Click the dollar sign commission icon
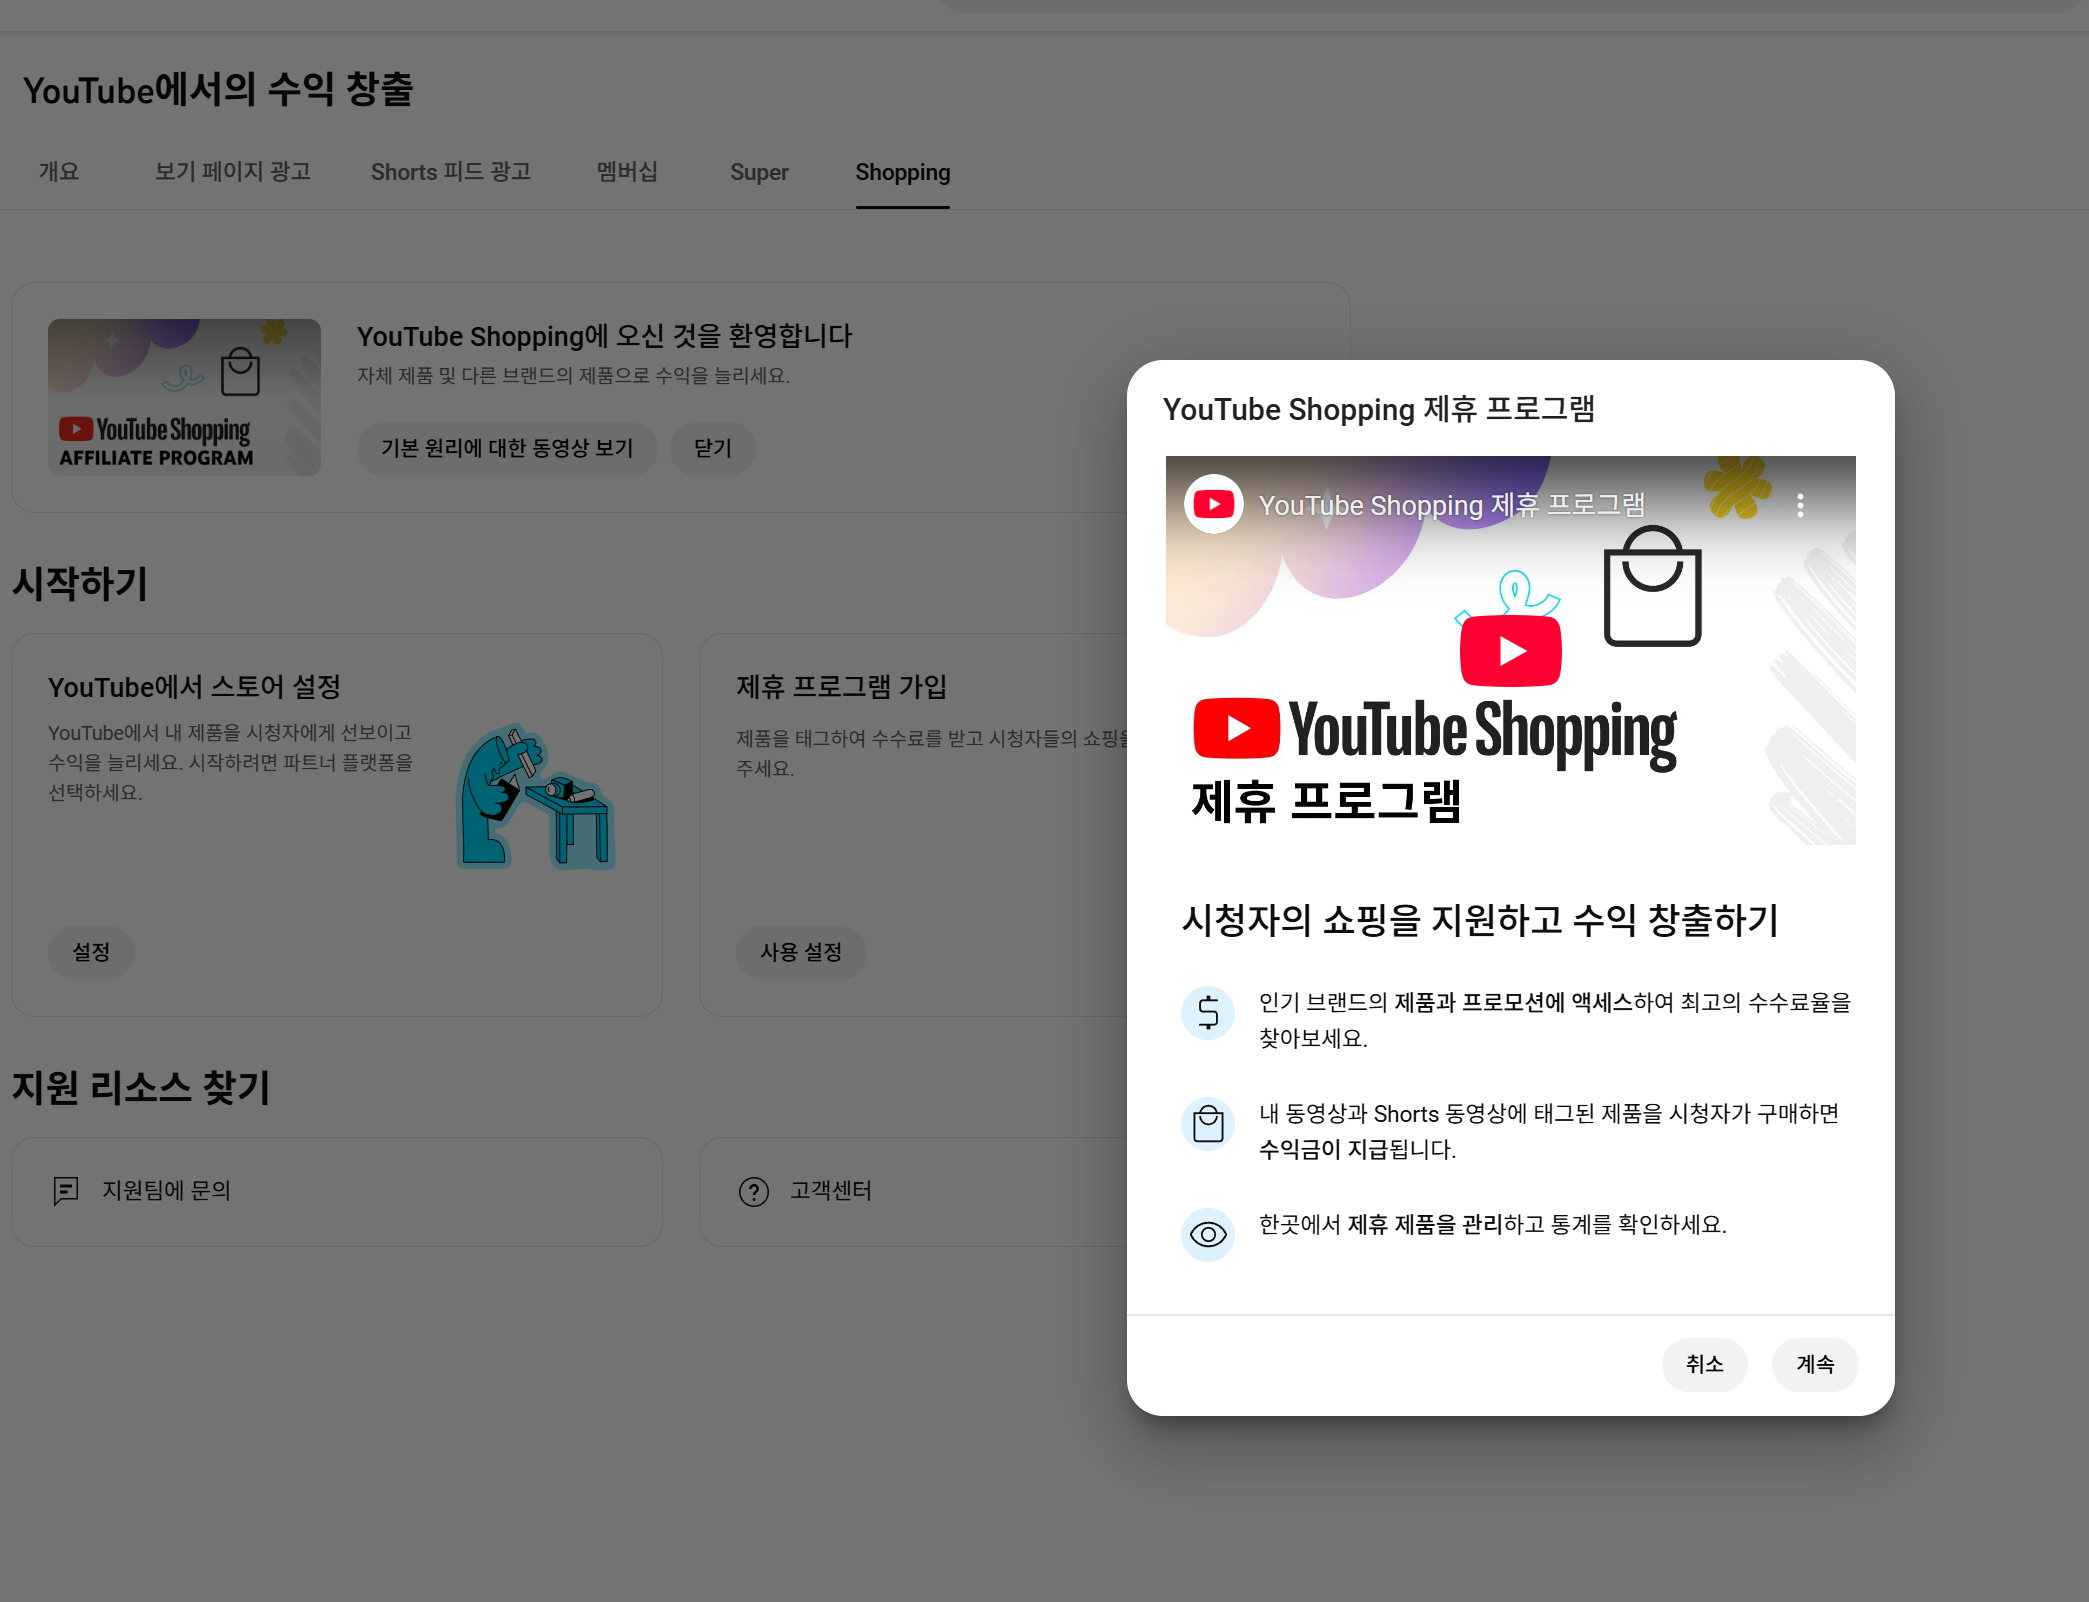Image resolution: width=2089 pixels, height=1602 pixels. (x=1208, y=1012)
